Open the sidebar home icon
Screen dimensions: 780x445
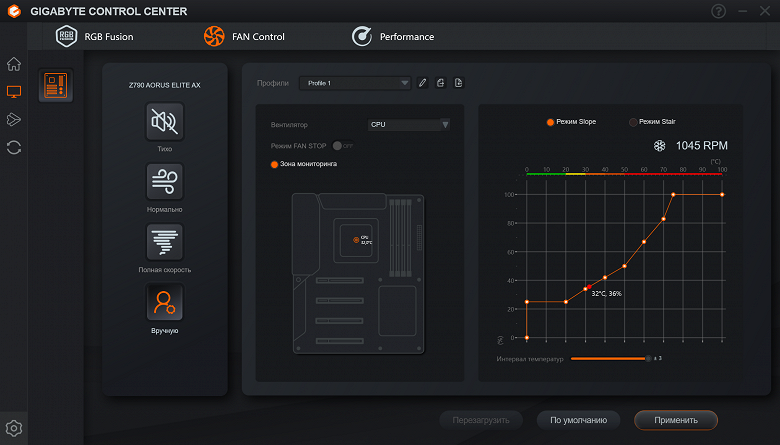click(14, 64)
